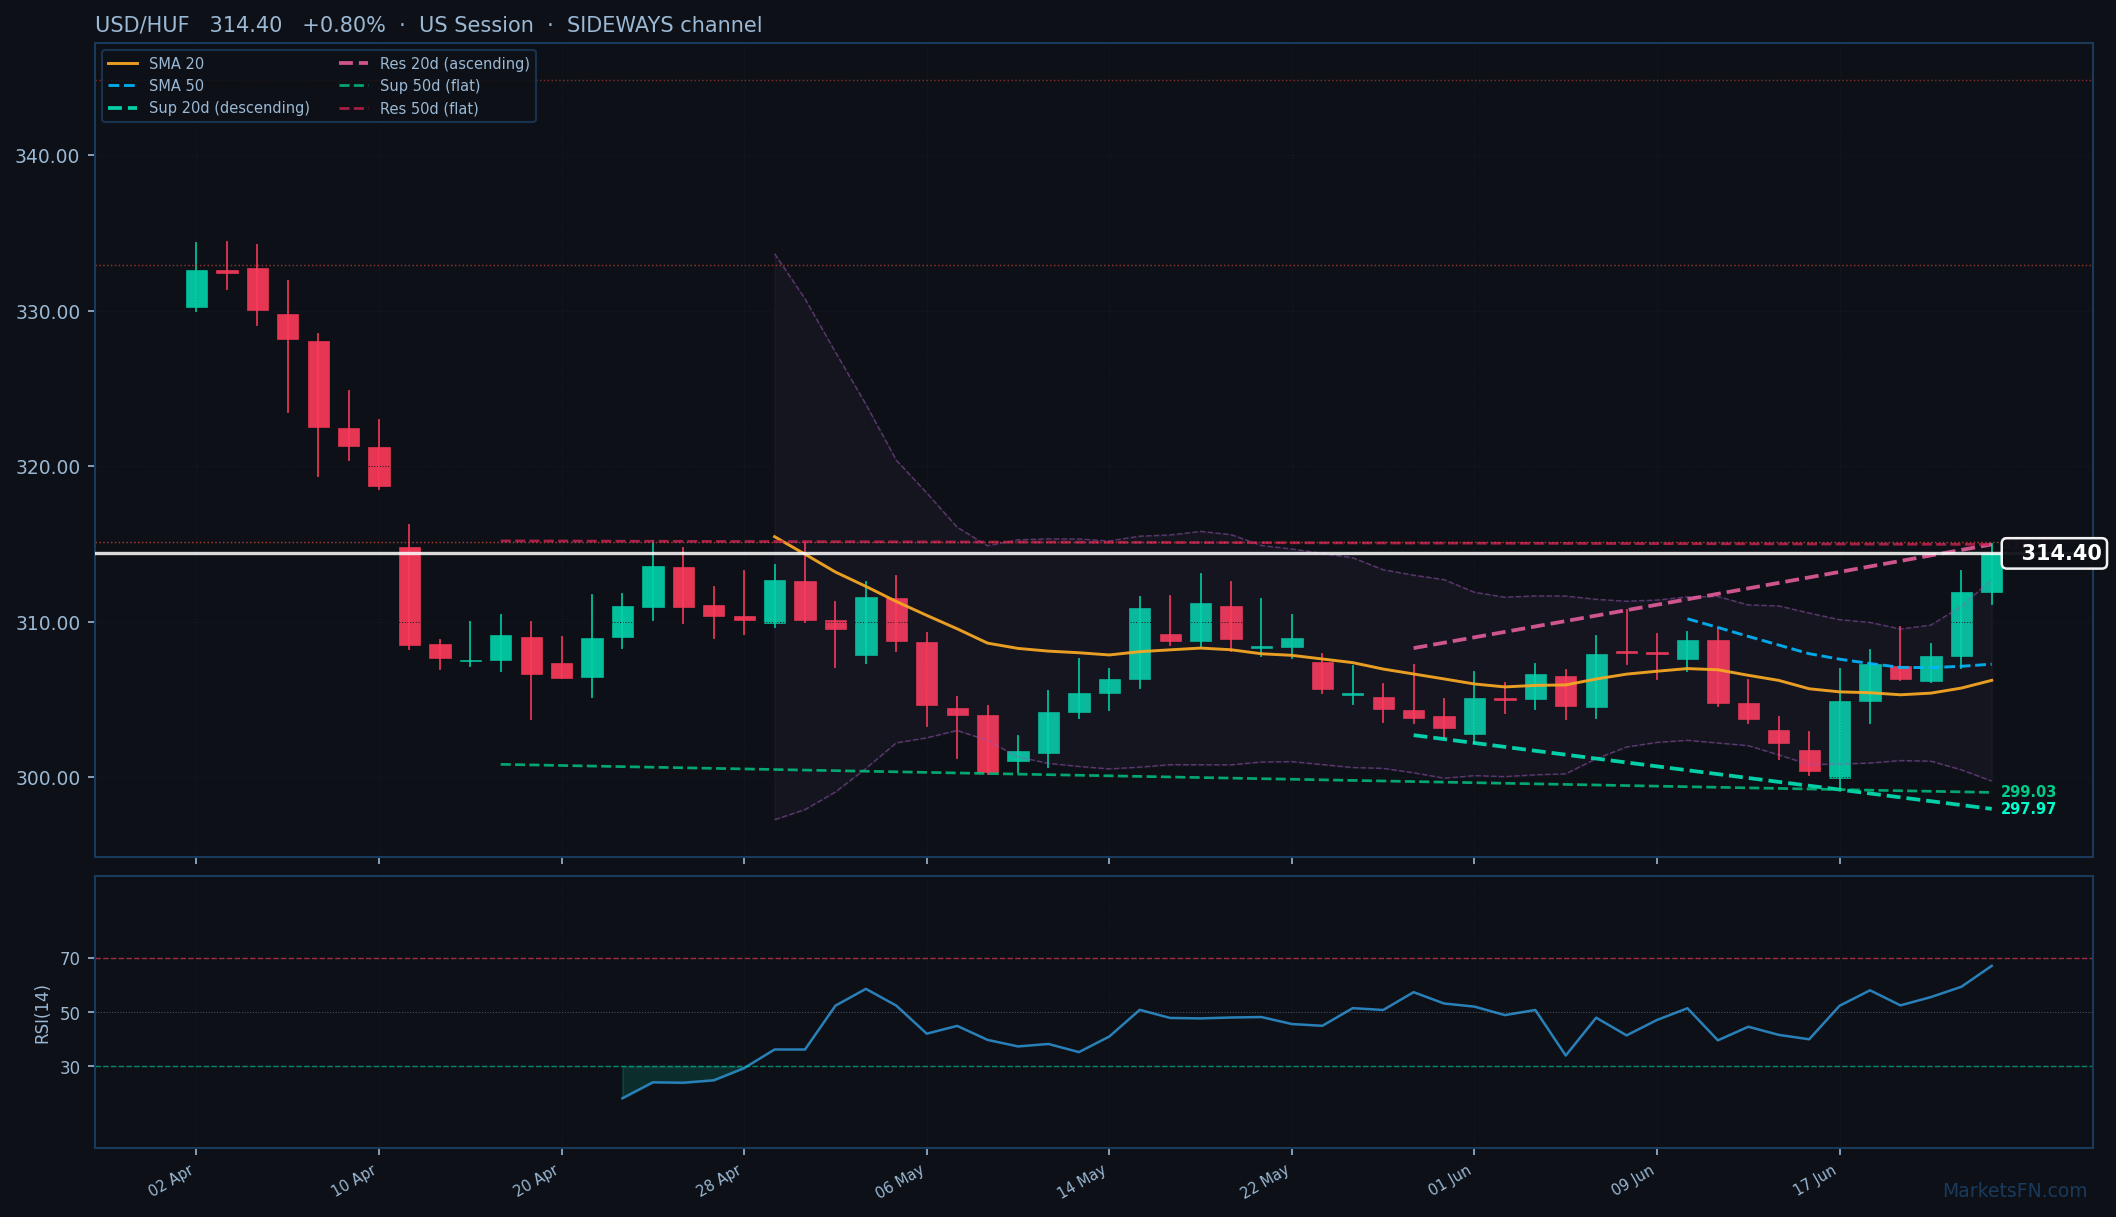Click the RSI 70 overbought label
The image size is (2116, 1217).
[x=70, y=959]
